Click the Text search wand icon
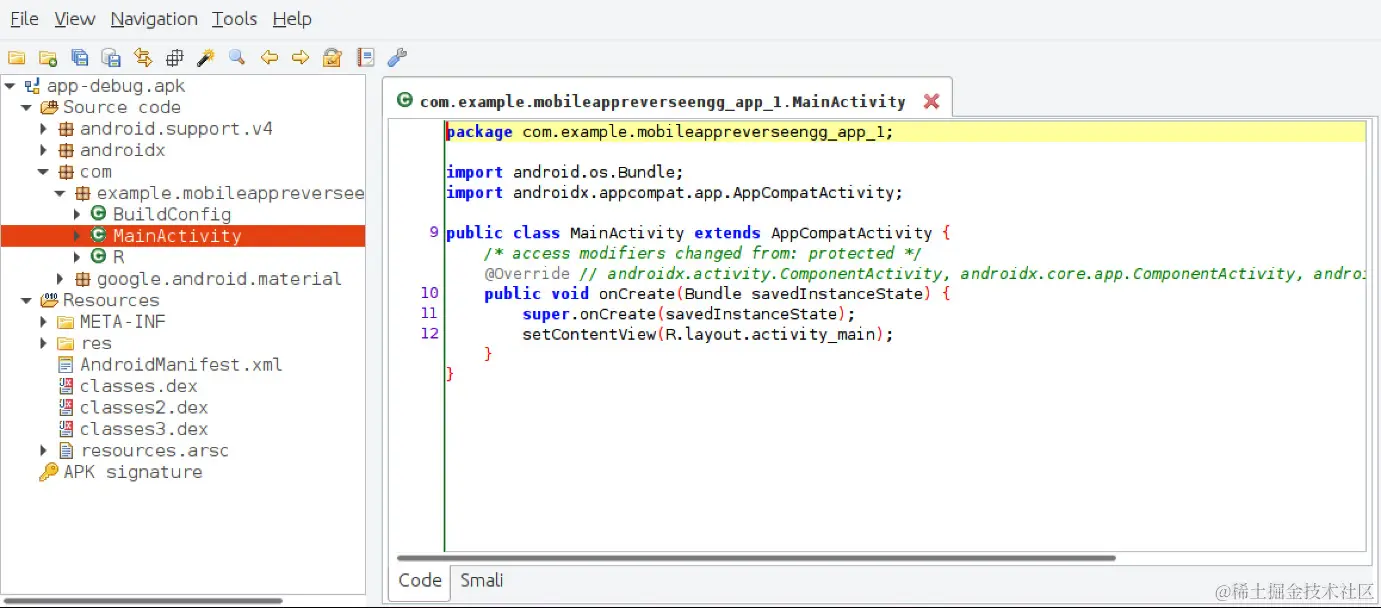Viewport: 1381px width, 608px height. click(205, 58)
